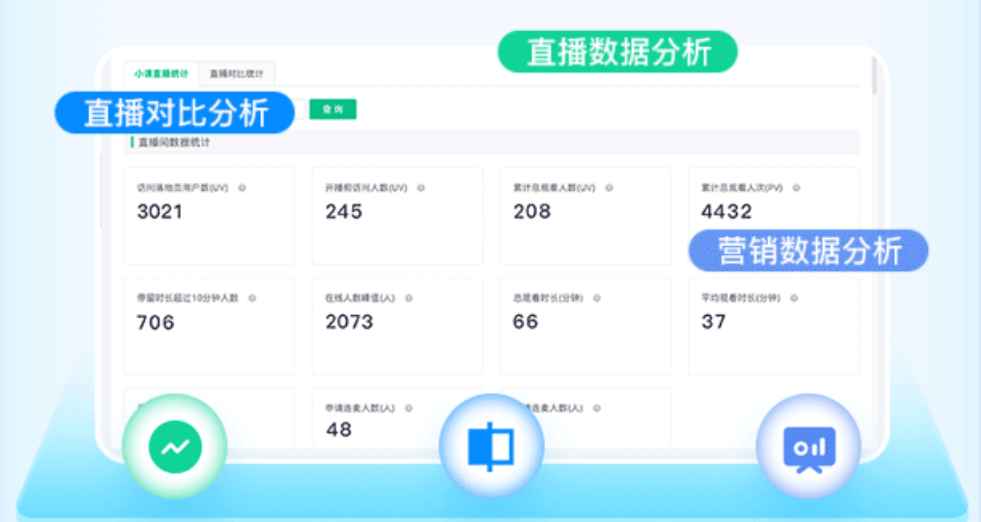Viewport: 981px width, 522px height.
Task: Click info icon beside 平均观看时长(分钟)
Action: (794, 298)
